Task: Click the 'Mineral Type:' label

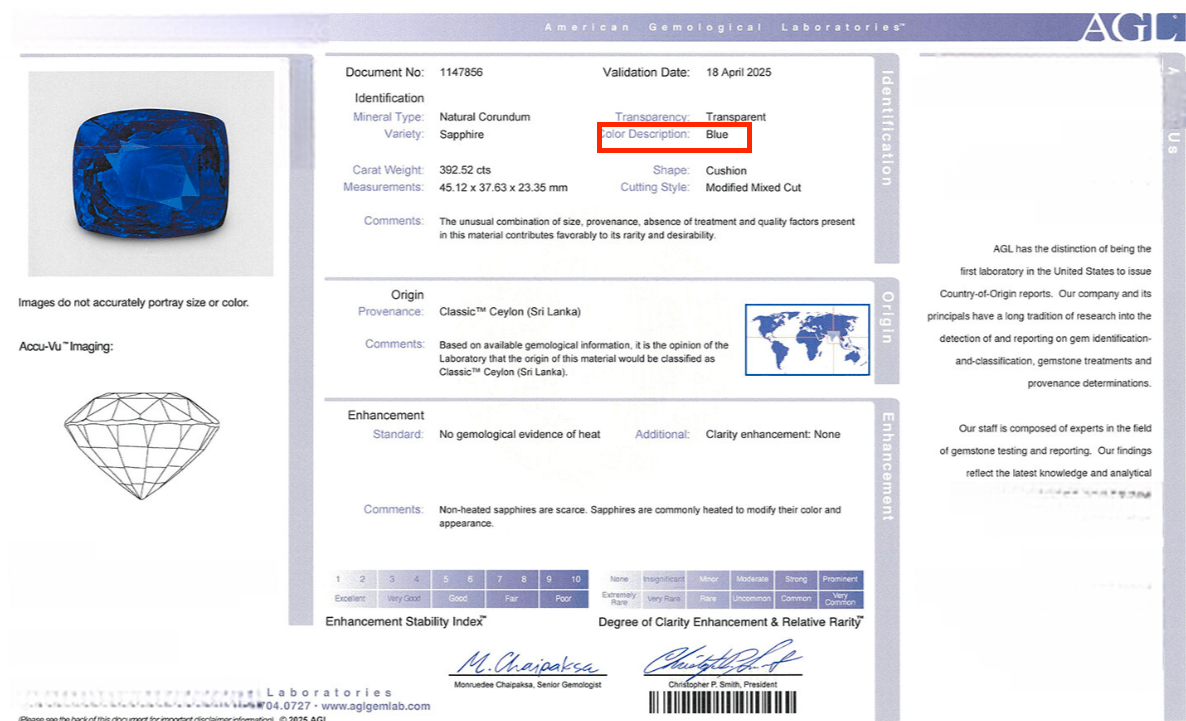Action: (388, 117)
